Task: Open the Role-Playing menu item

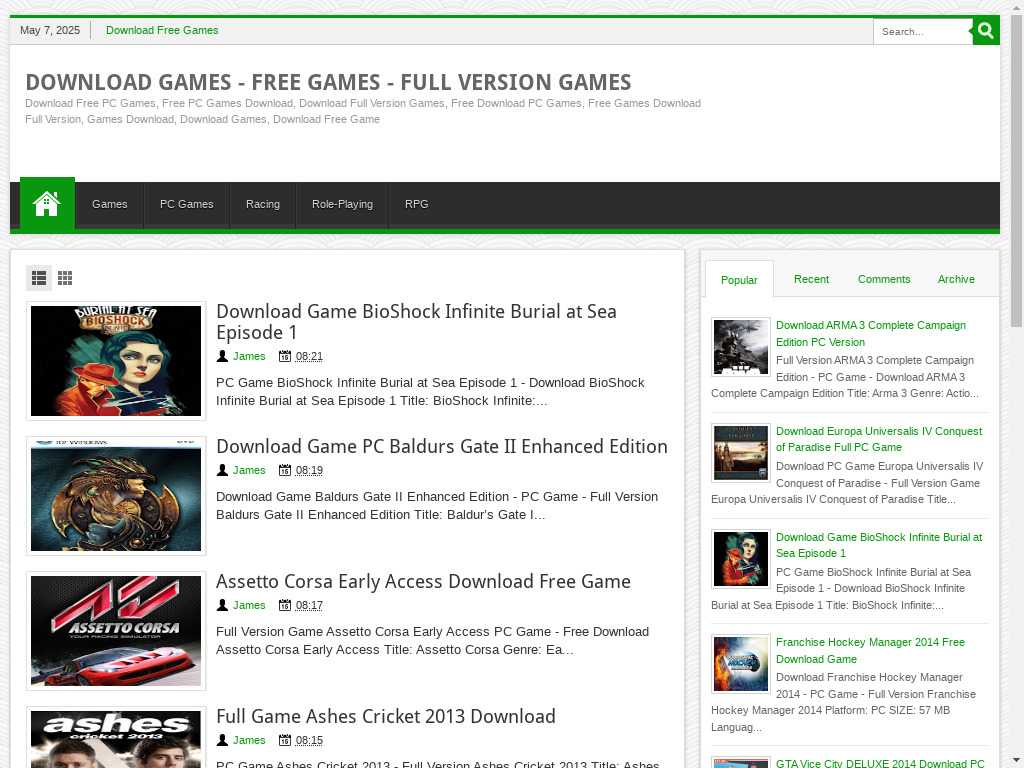Action: coord(342,204)
